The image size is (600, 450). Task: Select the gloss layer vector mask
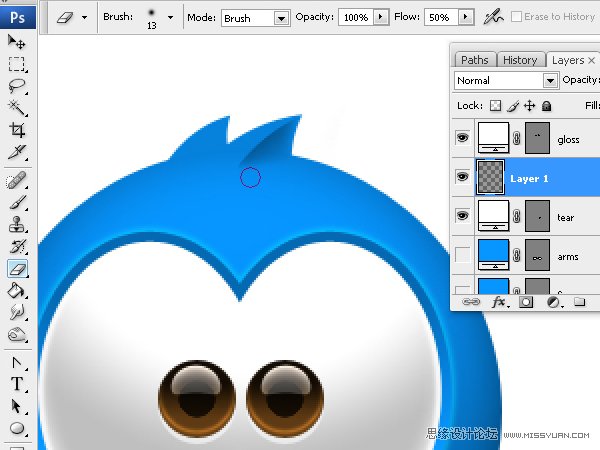tap(537, 138)
